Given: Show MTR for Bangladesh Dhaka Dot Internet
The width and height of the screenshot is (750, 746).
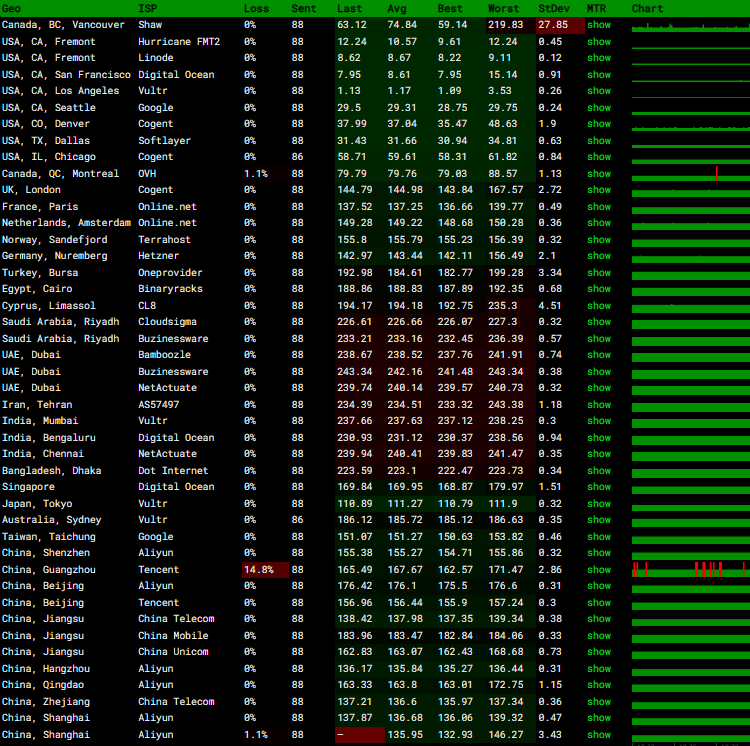Looking at the screenshot, I should tap(599, 471).
